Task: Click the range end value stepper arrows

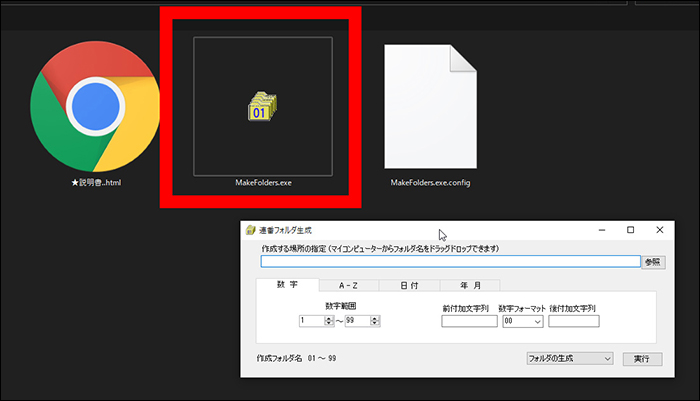Action: [x=376, y=321]
